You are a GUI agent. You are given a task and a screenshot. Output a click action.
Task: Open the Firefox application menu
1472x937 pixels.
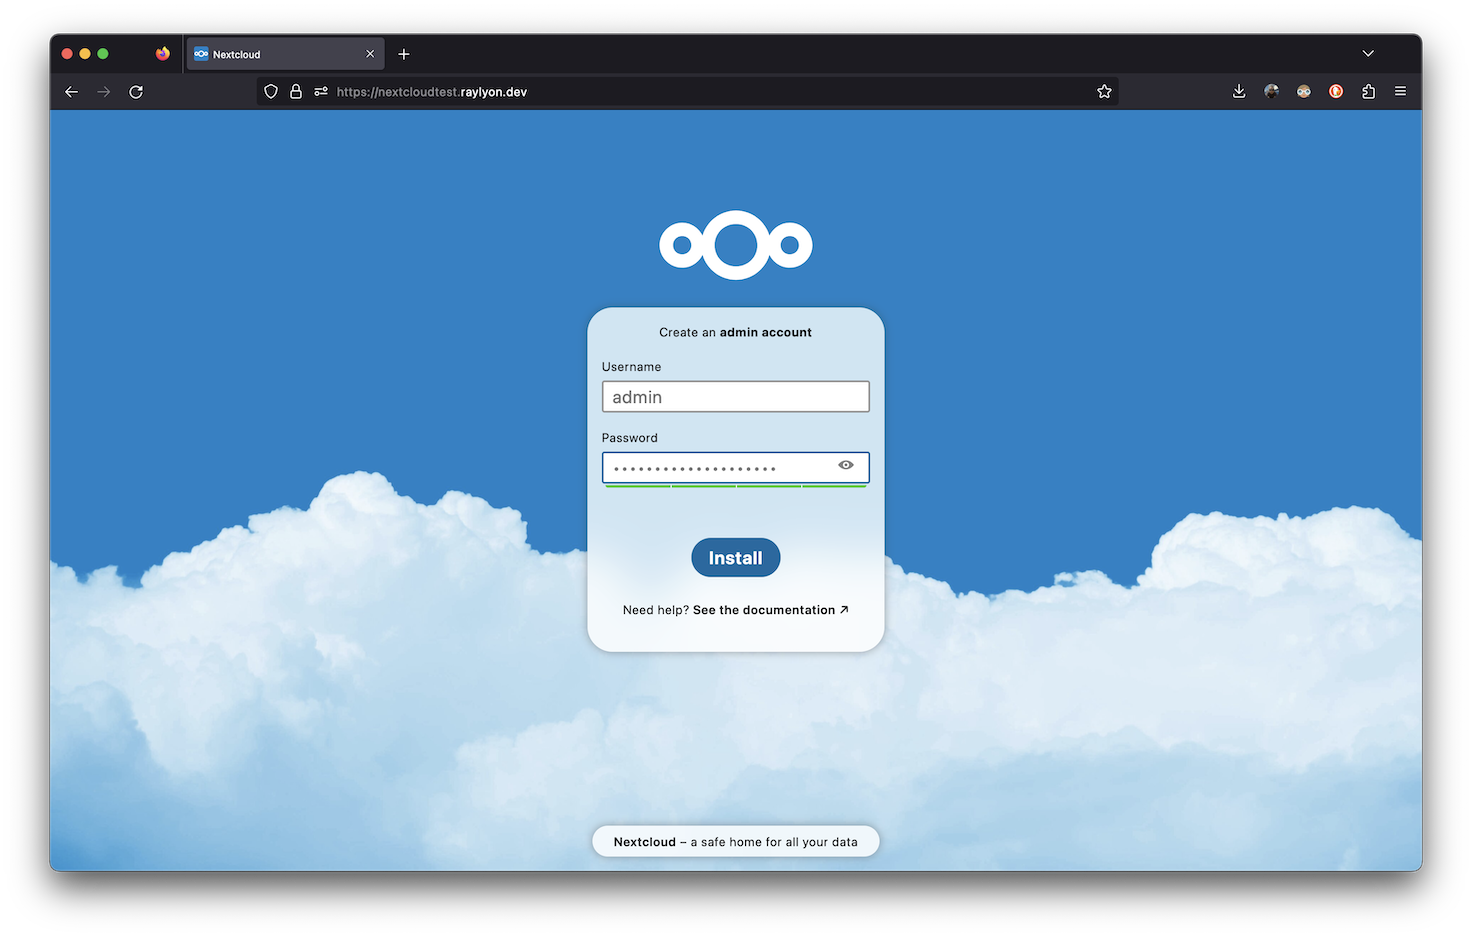click(x=1400, y=91)
